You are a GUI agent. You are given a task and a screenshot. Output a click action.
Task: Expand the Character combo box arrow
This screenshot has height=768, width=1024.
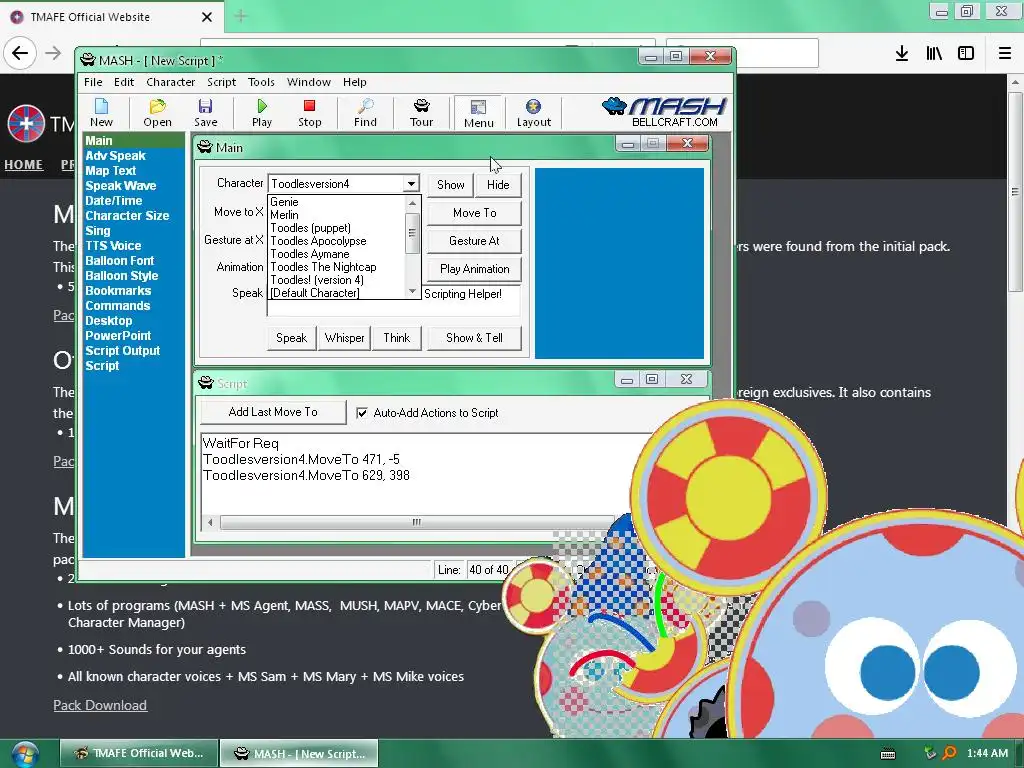point(411,184)
